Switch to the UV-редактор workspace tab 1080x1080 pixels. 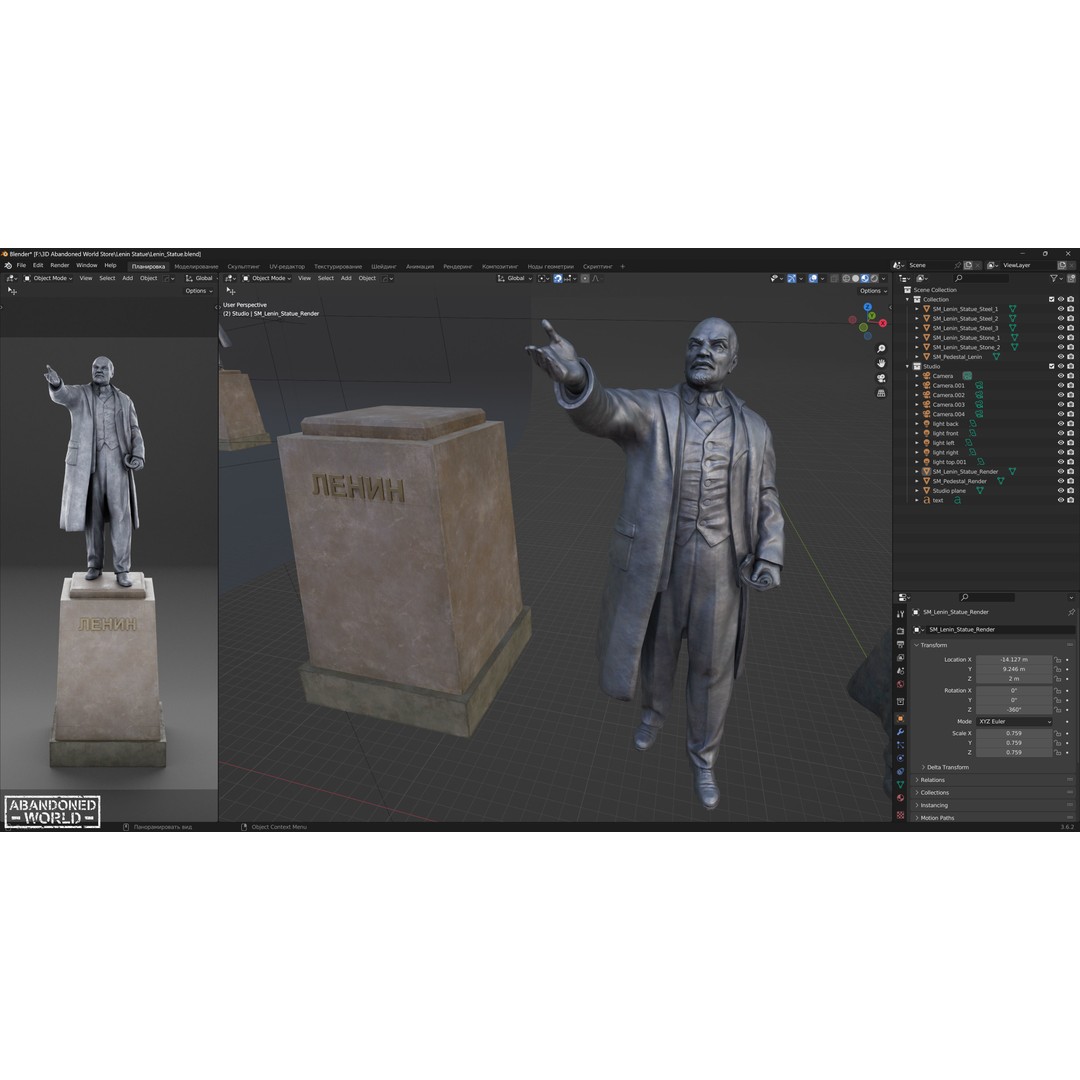(x=287, y=267)
